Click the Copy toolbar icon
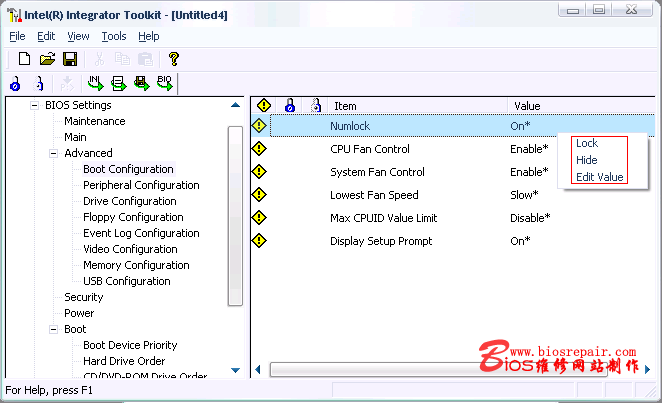 click(x=122, y=59)
